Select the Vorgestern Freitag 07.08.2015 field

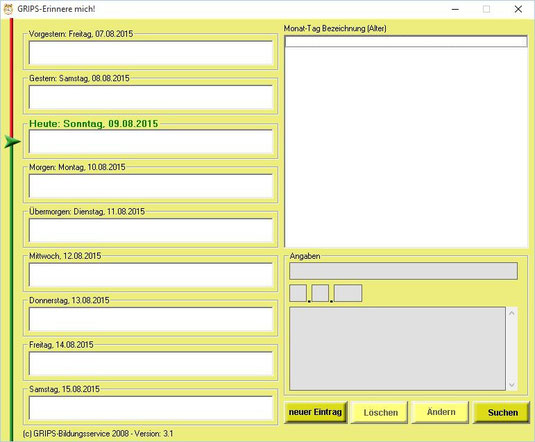(x=151, y=53)
